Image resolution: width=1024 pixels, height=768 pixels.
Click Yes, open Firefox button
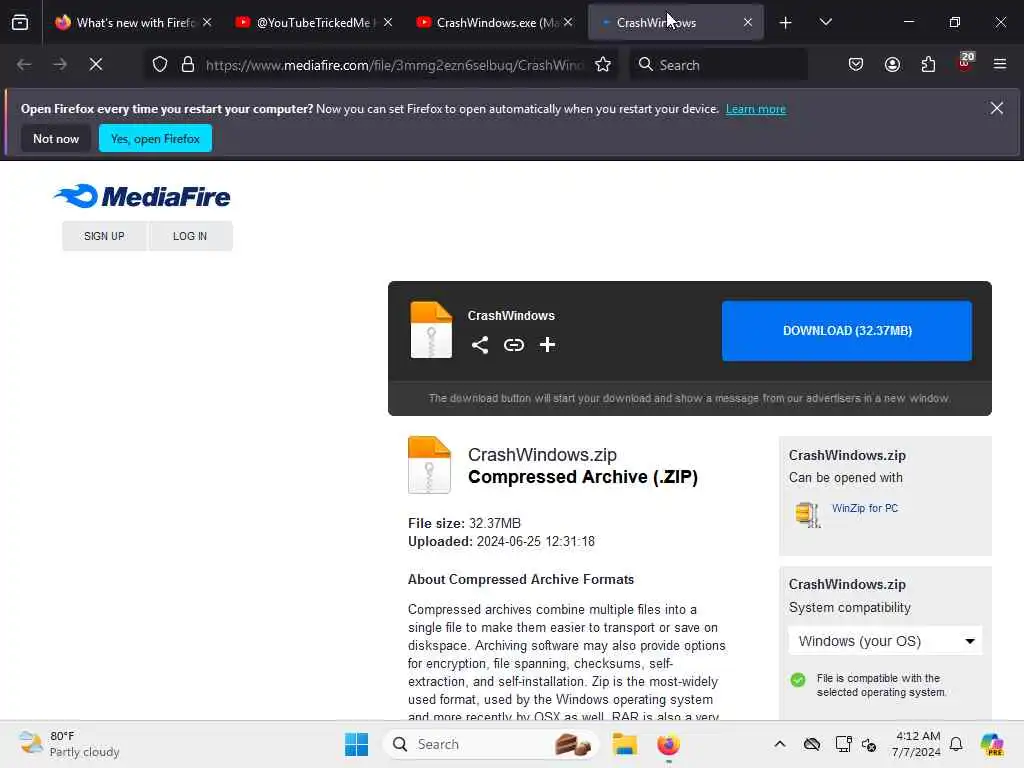click(x=155, y=138)
